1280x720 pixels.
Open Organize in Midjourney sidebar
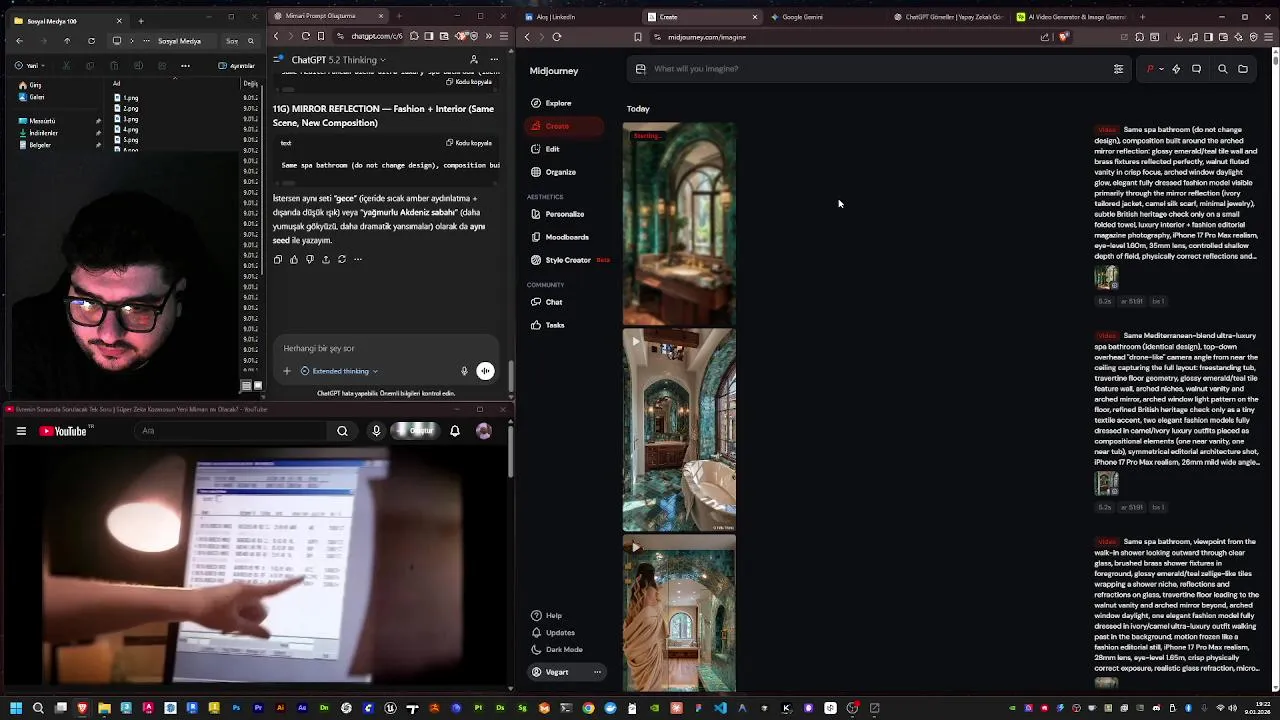554,172
